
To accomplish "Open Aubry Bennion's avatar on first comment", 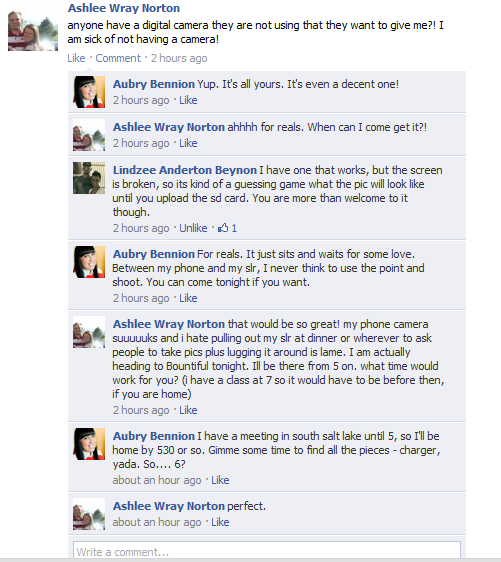I will (89, 92).
